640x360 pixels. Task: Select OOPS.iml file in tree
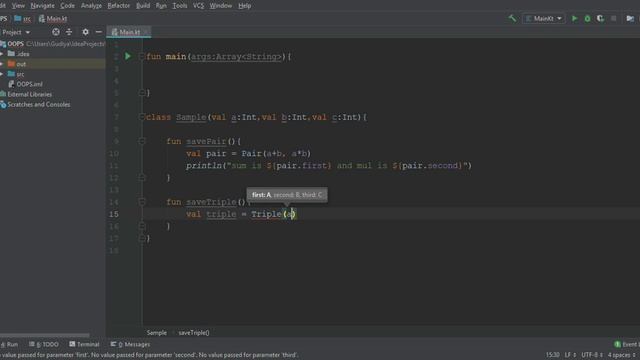[25, 84]
